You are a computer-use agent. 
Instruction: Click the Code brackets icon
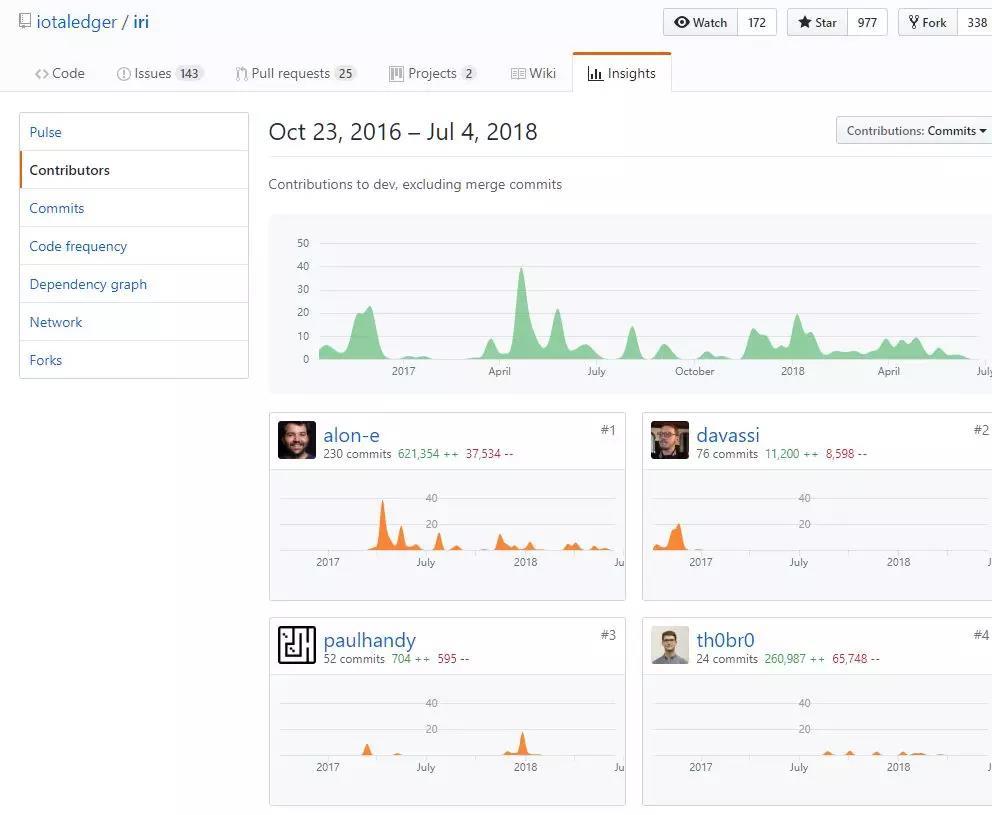click(42, 74)
